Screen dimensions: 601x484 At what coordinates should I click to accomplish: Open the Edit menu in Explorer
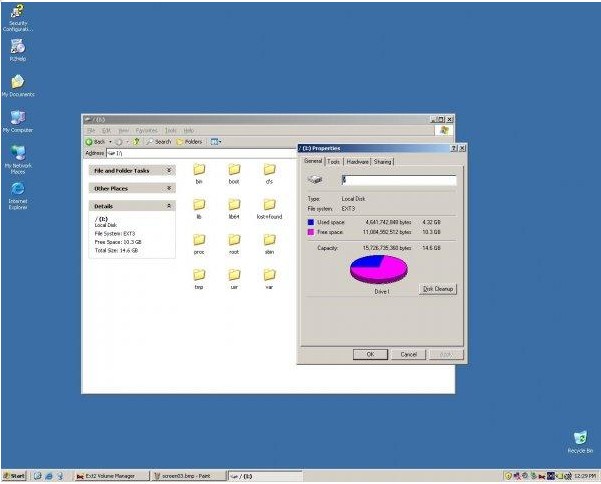pyautogui.click(x=106, y=131)
